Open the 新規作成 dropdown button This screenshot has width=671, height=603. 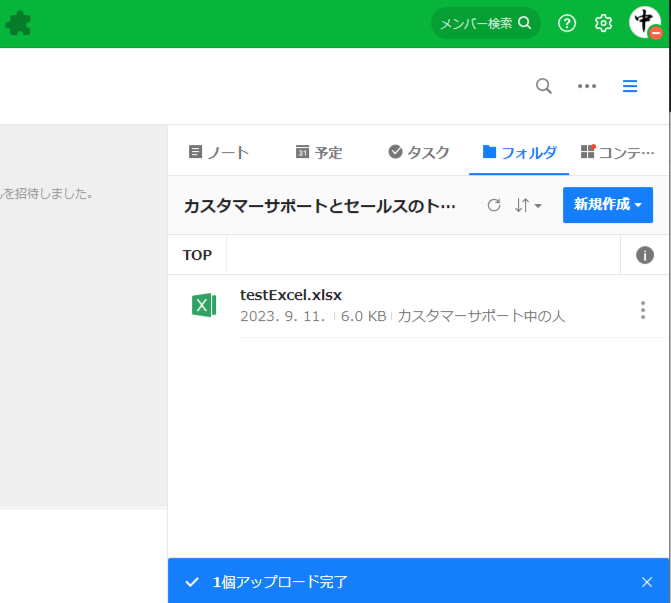click(x=607, y=205)
